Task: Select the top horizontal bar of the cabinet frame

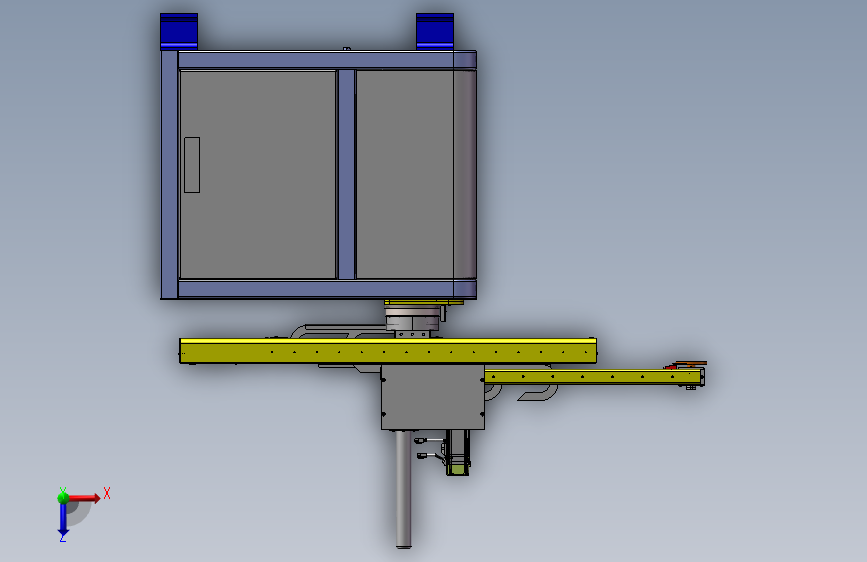Action: (x=326, y=60)
